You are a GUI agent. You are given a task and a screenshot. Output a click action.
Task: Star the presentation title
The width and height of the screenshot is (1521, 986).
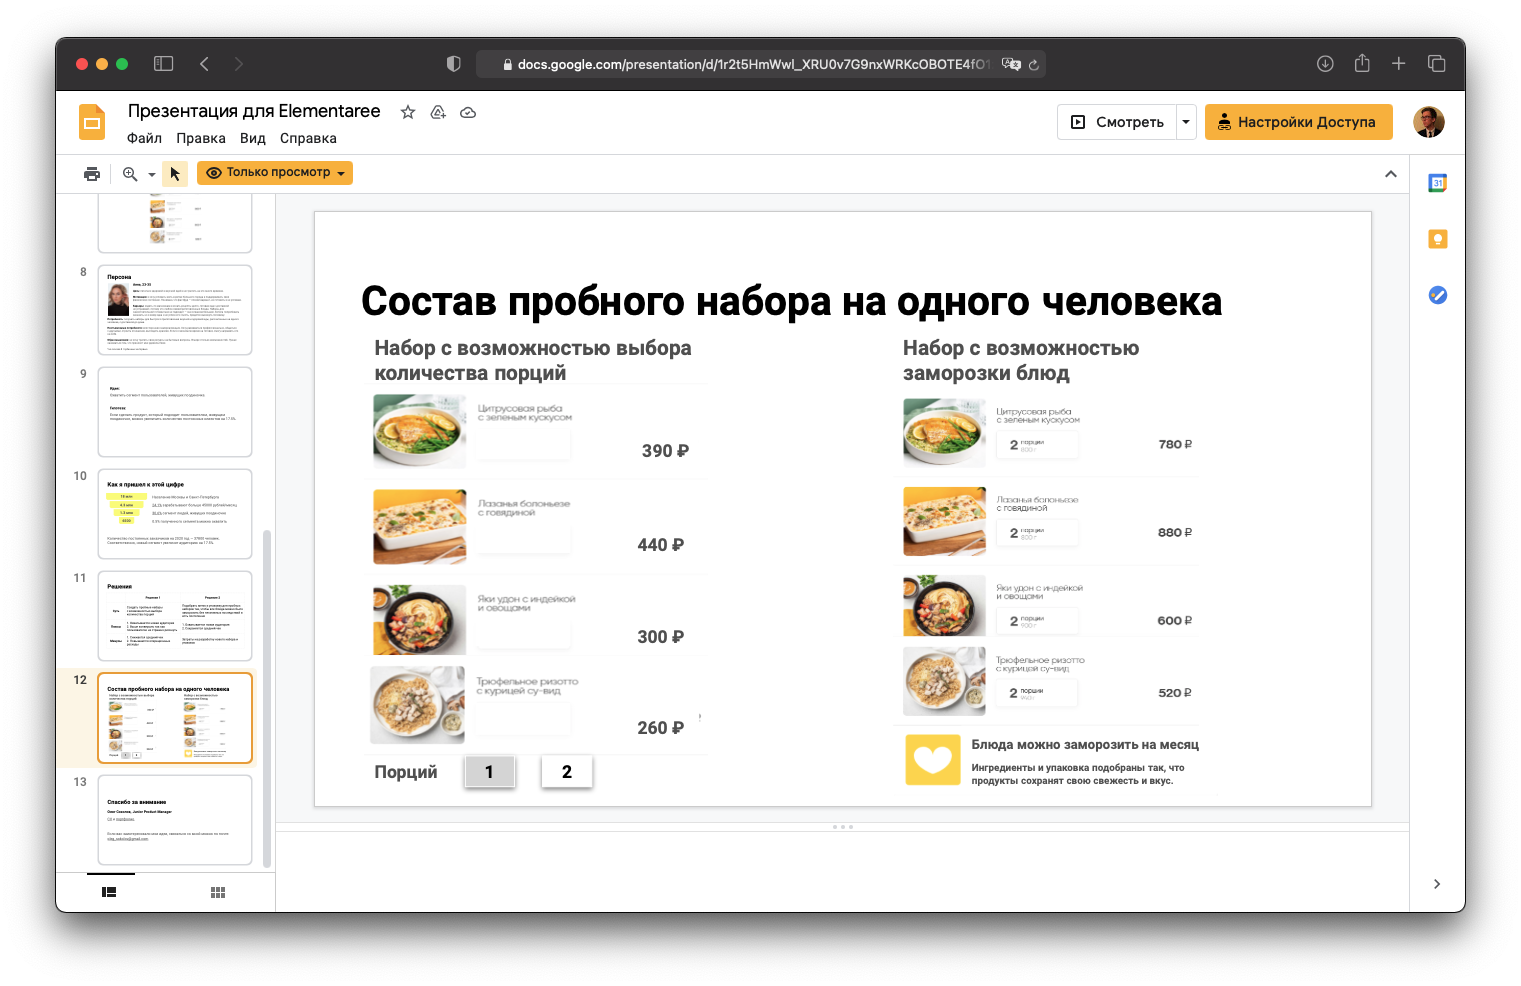407,112
